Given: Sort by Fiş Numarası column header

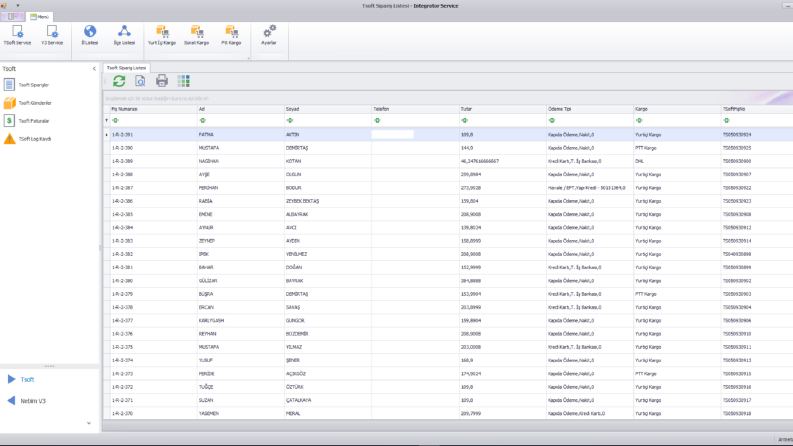Looking at the screenshot, I should [x=153, y=109].
